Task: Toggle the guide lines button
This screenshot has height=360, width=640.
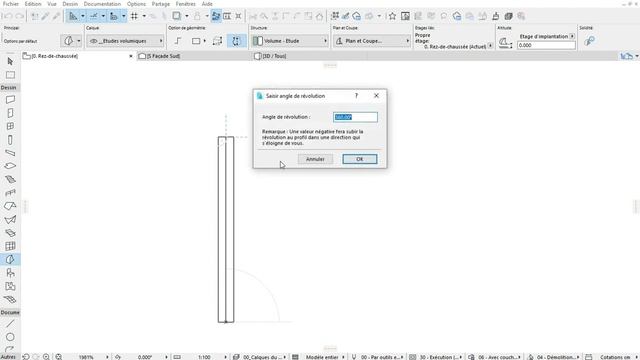Action: 73,16
